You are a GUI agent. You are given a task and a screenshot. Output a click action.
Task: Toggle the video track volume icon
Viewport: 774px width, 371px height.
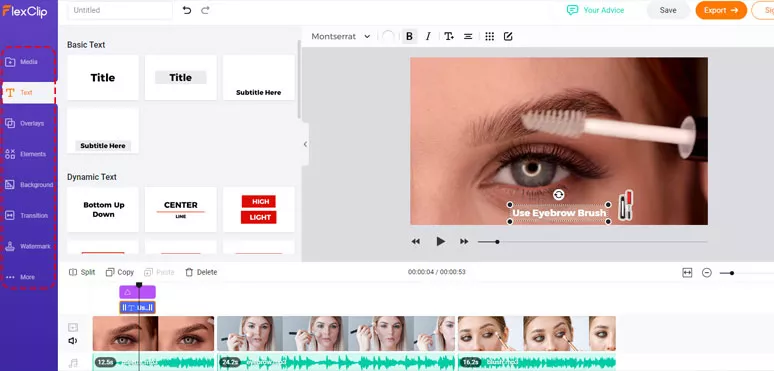[x=73, y=341]
